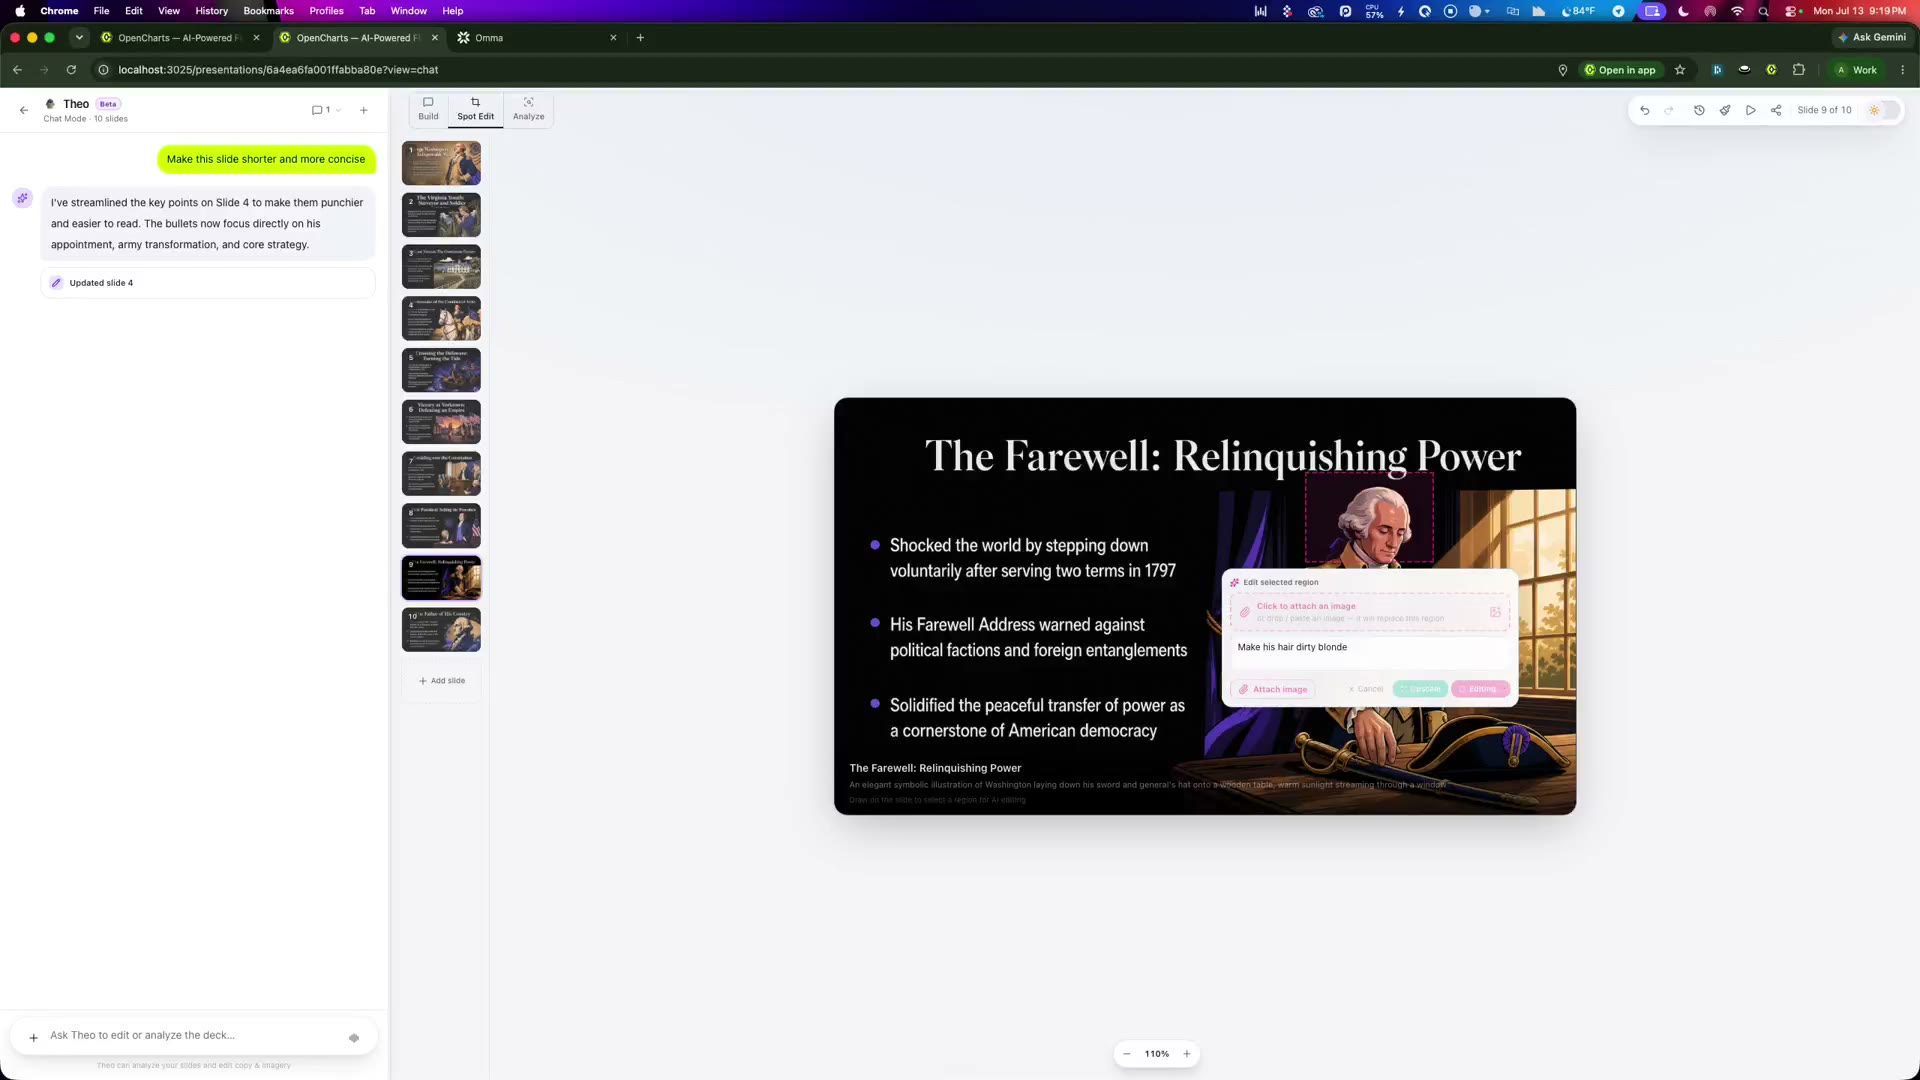Image resolution: width=1920 pixels, height=1080 pixels.
Task: Click the Attach image button
Action: [x=1273, y=689]
